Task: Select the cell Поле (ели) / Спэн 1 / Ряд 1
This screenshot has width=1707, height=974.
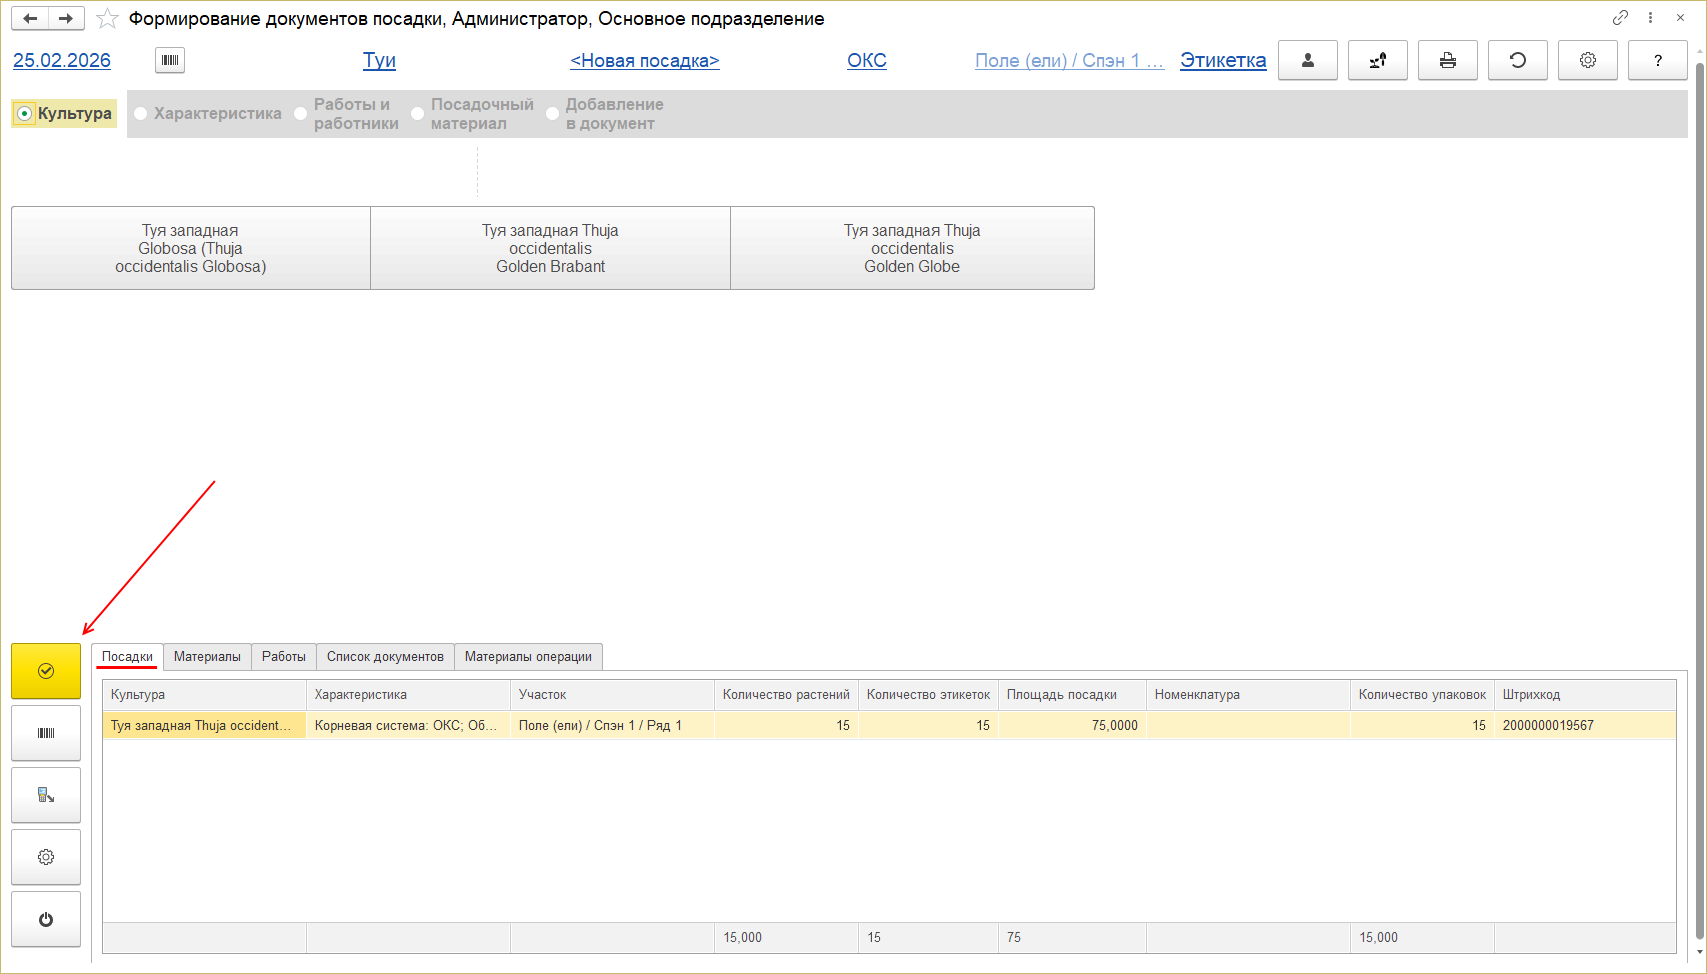Action: click(x=612, y=726)
